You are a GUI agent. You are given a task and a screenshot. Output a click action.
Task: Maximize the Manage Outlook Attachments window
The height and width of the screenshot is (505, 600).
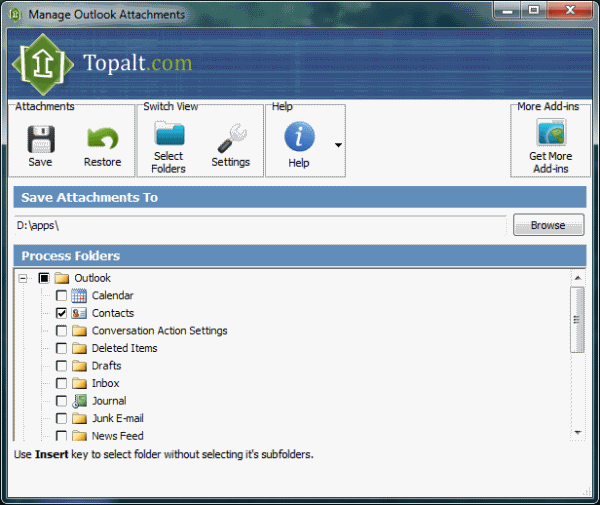coord(533,10)
